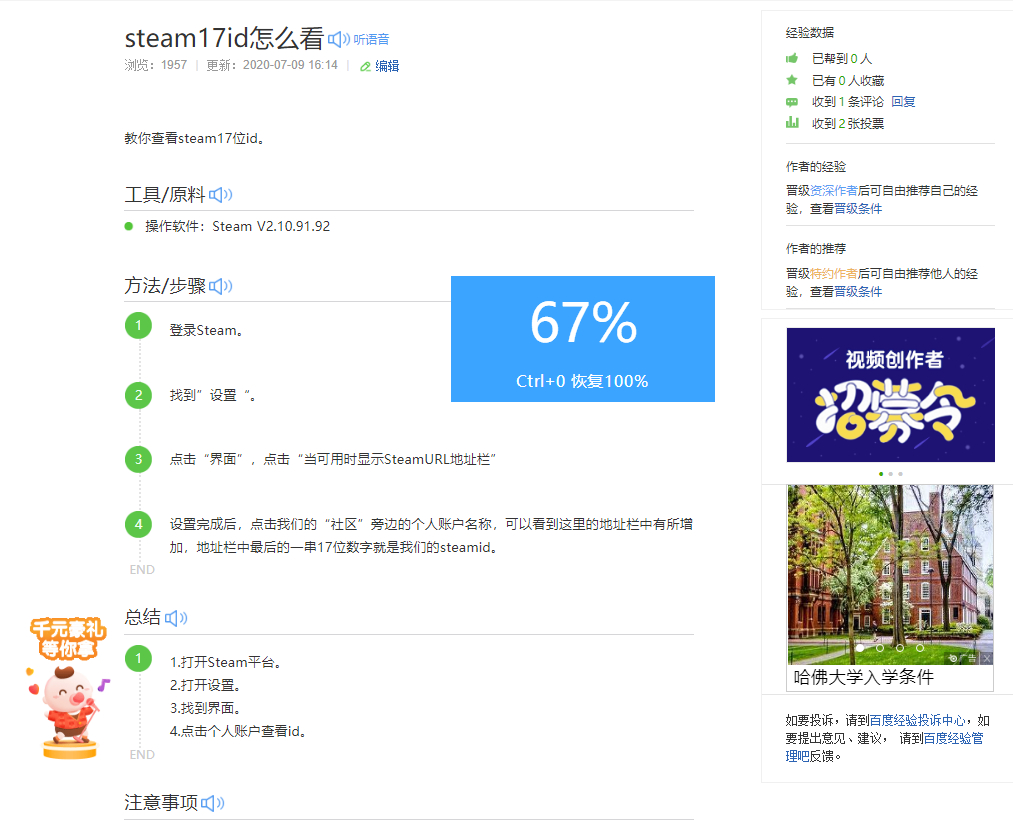Click step text mentioning 当可用时显示SteamURL地址栏
1013x822 pixels.
[x=333, y=459]
